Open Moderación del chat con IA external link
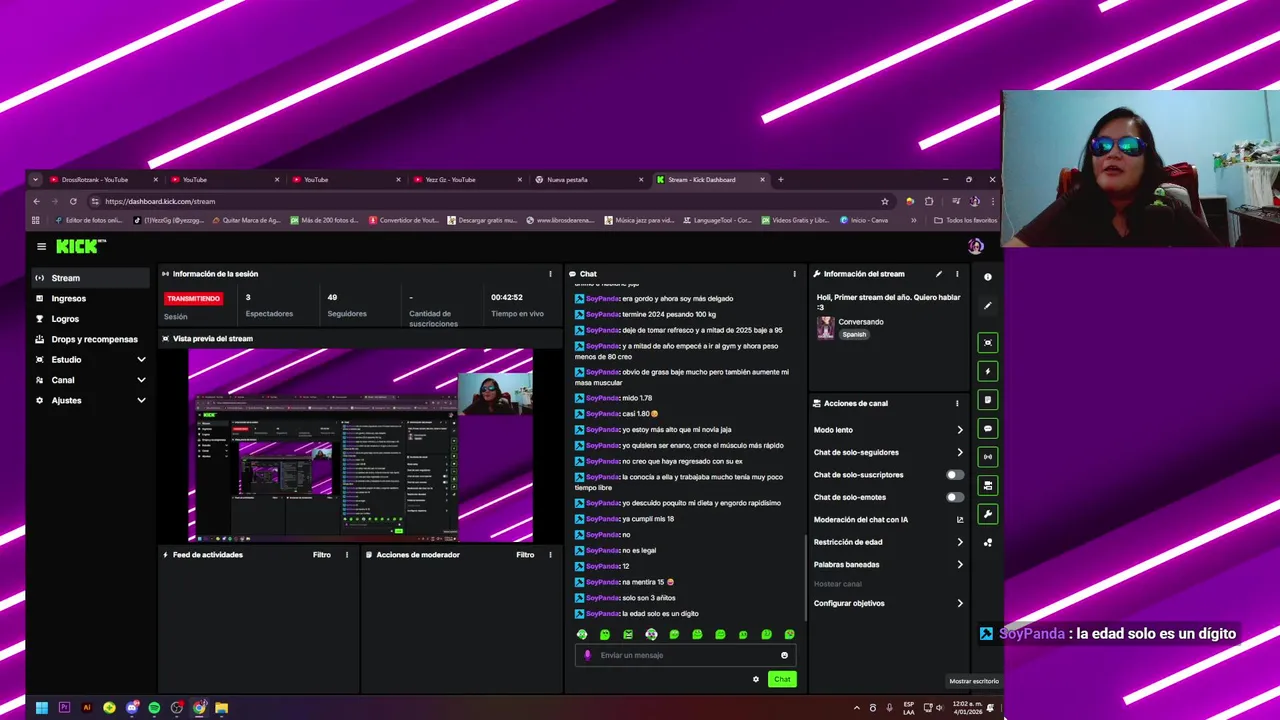The height and width of the screenshot is (720, 1280). [960, 520]
